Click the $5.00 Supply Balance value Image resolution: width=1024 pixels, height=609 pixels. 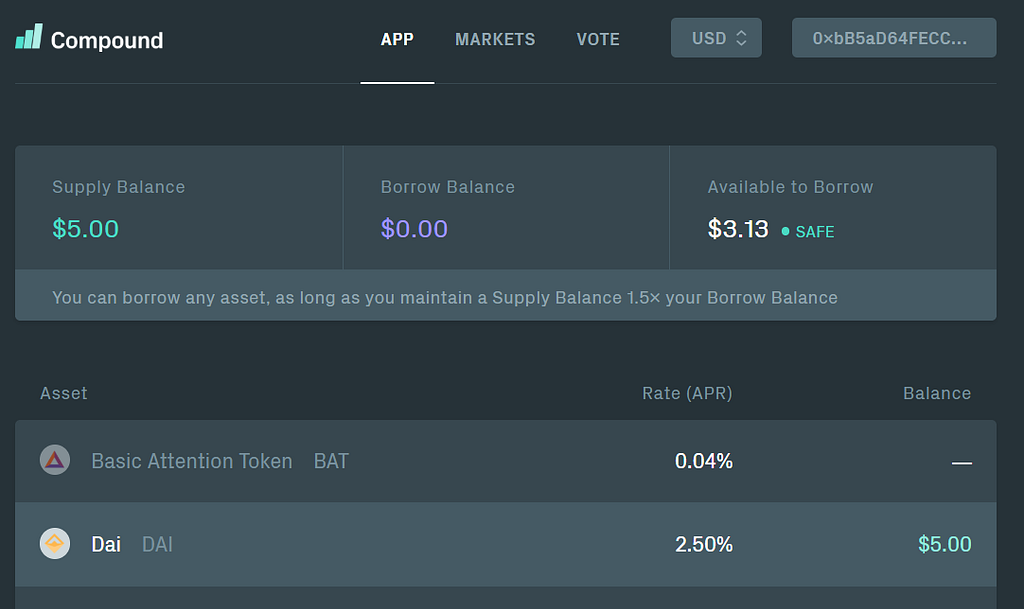tap(86, 228)
